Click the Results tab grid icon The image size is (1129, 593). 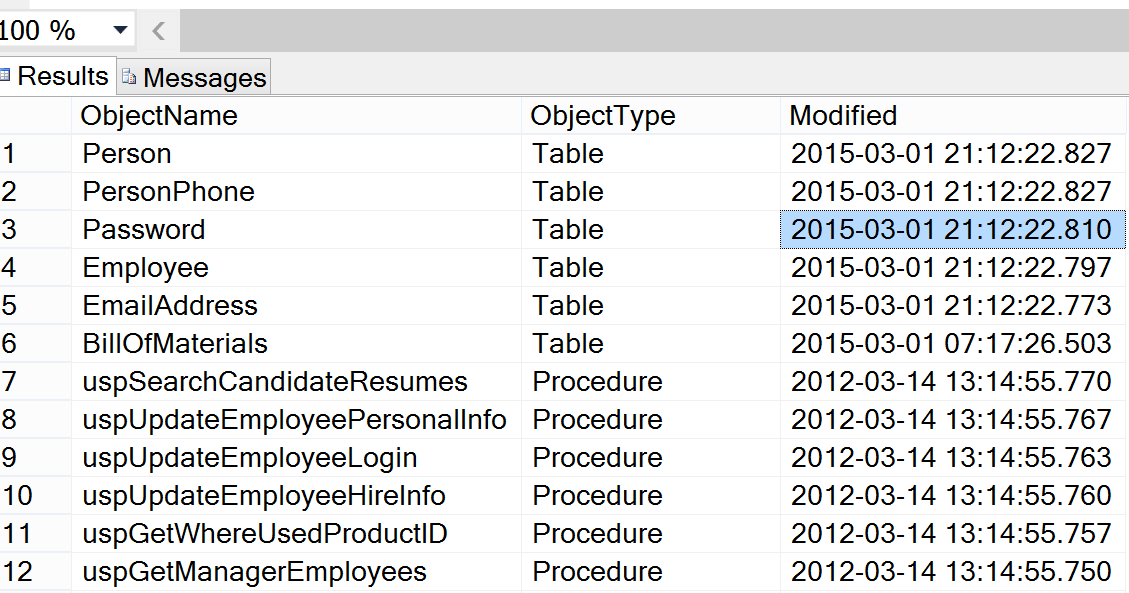pos(7,75)
